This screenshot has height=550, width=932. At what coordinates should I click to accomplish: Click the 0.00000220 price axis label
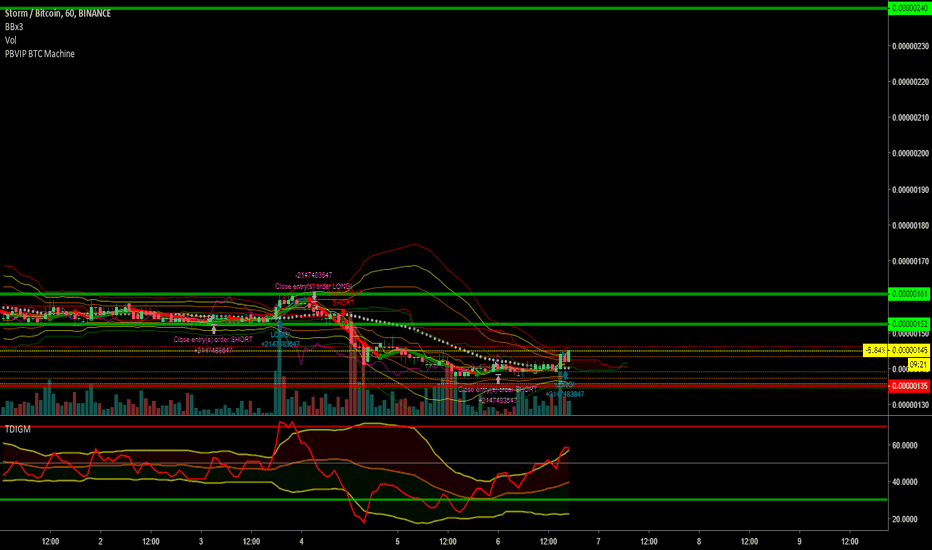point(910,82)
